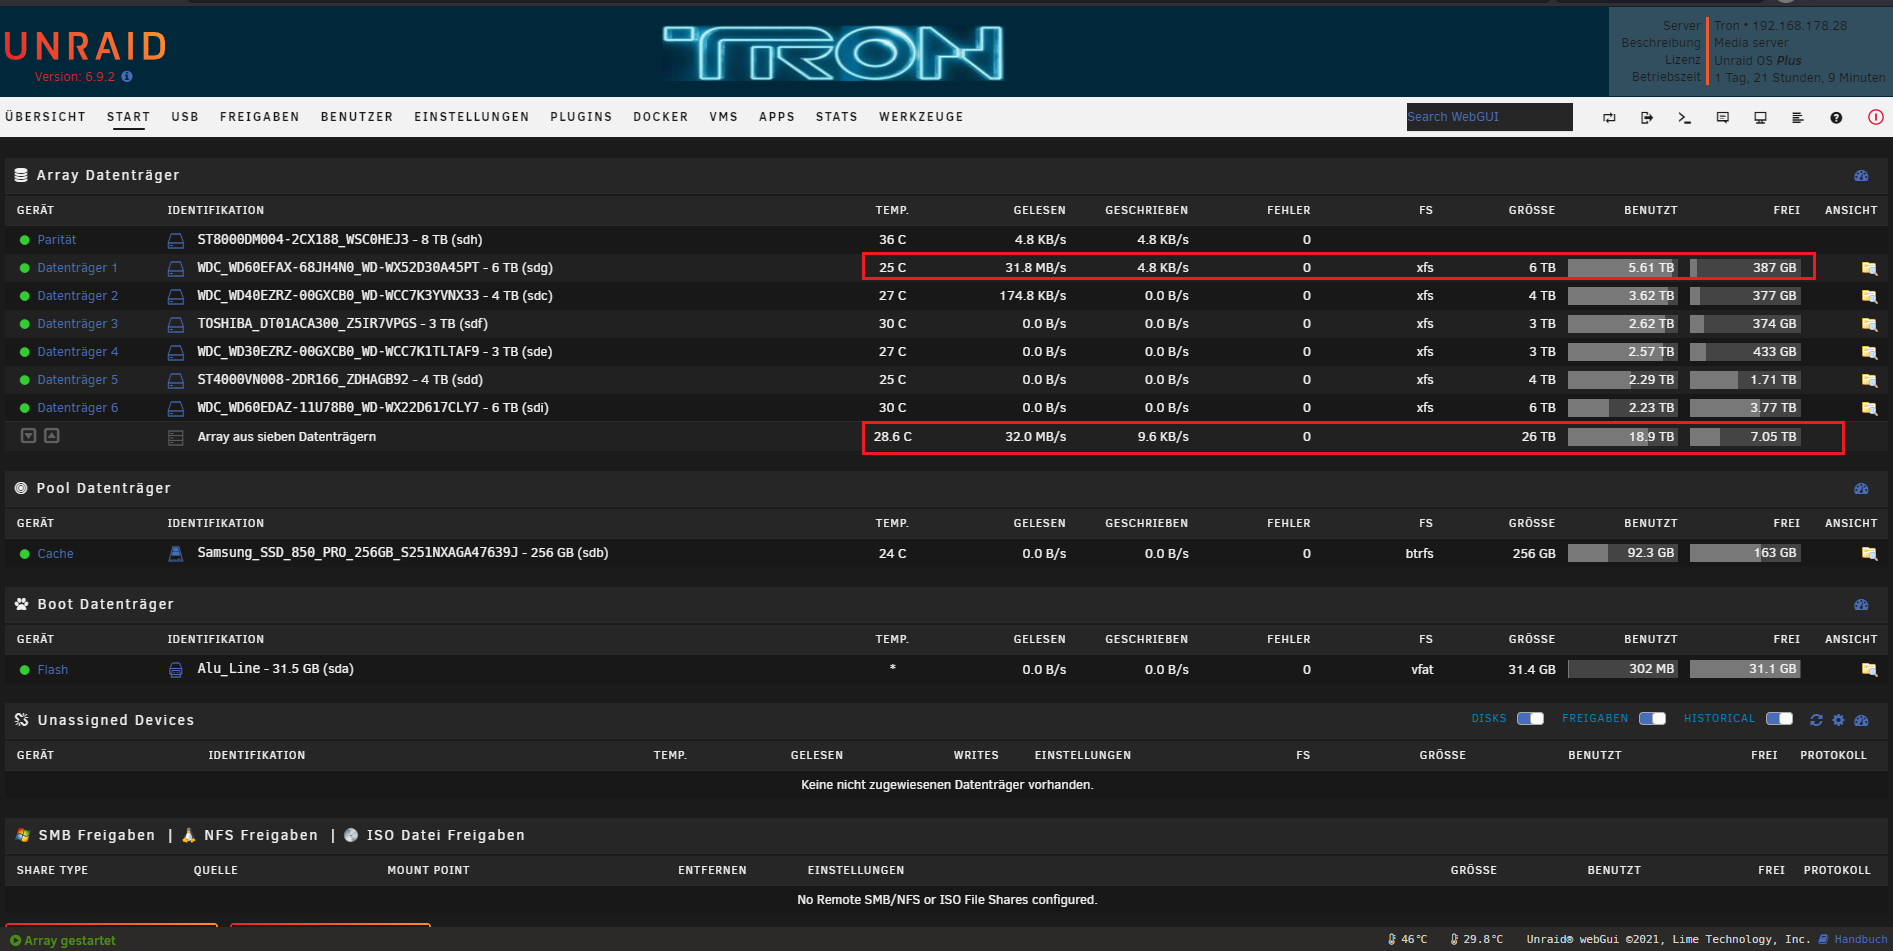
Task: Open Array Datenträger dashboard gauge icon
Action: click(x=1861, y=176)
